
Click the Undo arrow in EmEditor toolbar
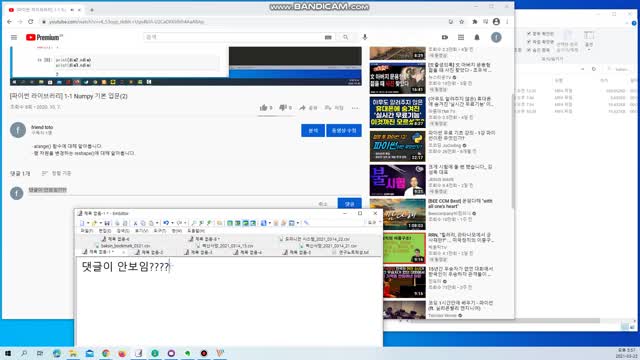pos(166,223)
